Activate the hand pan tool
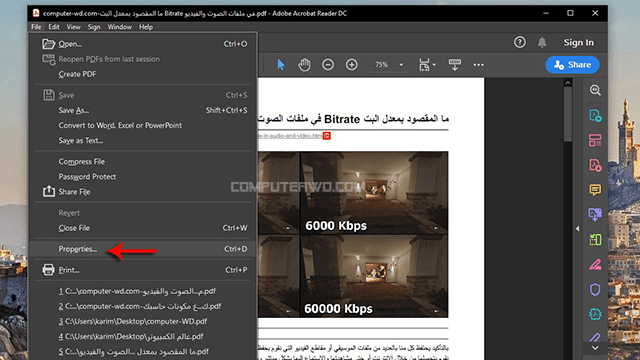640x360 pixels. click(304, 64)
